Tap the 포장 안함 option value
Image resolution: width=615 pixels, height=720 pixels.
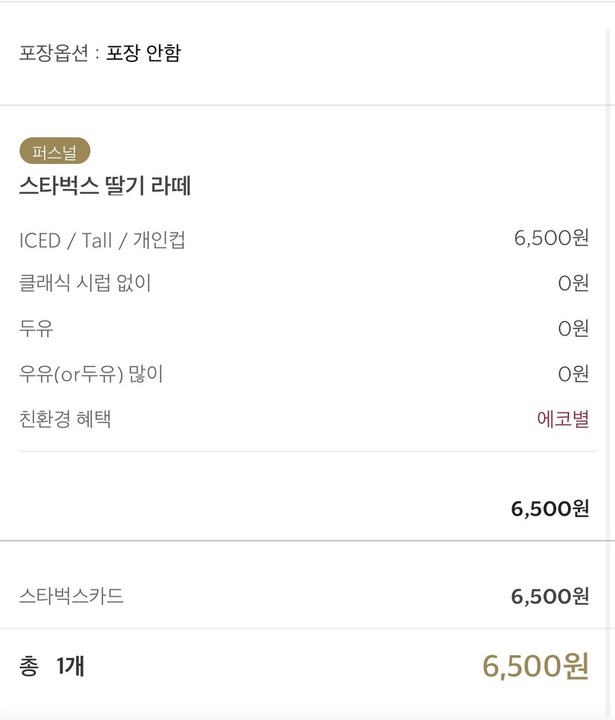(x=143, y=53)
